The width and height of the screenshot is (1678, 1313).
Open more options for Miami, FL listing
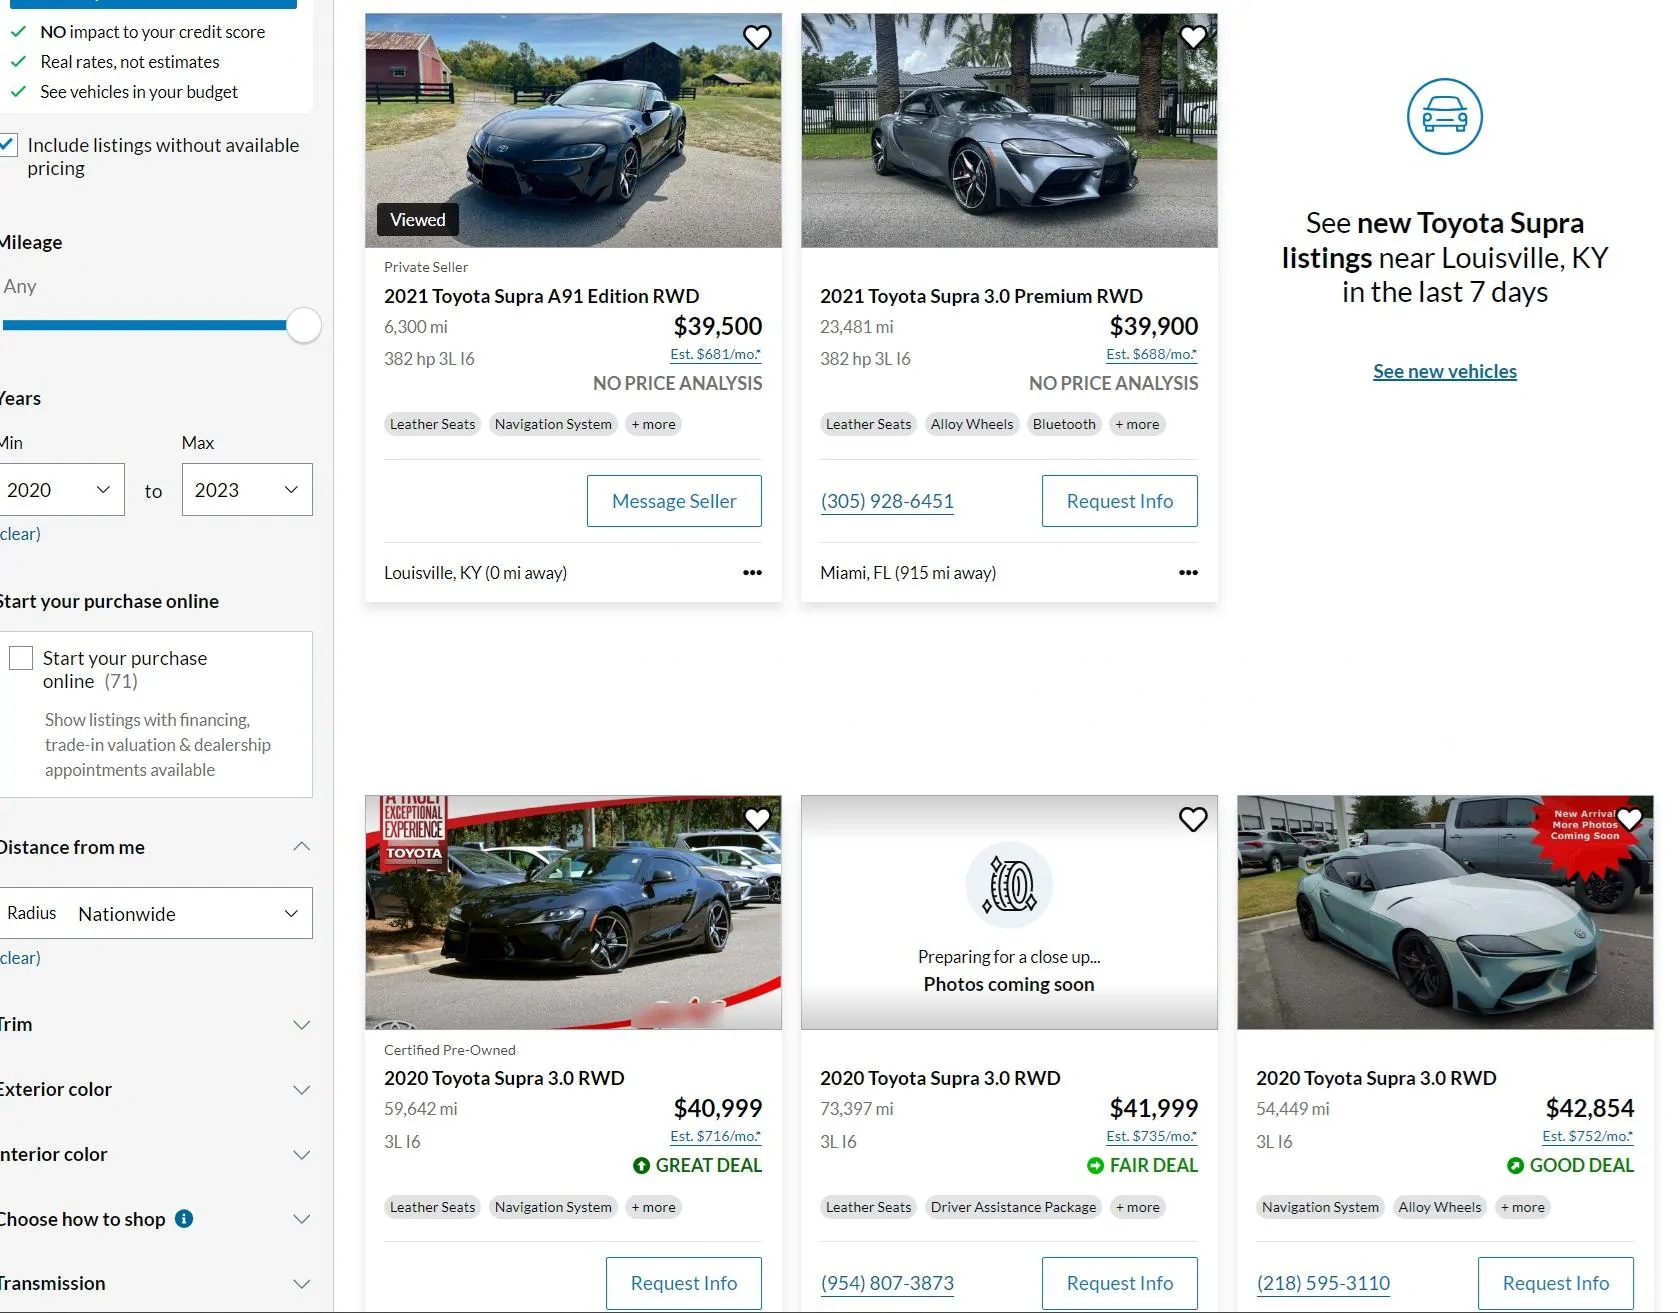coord(1188,573)
